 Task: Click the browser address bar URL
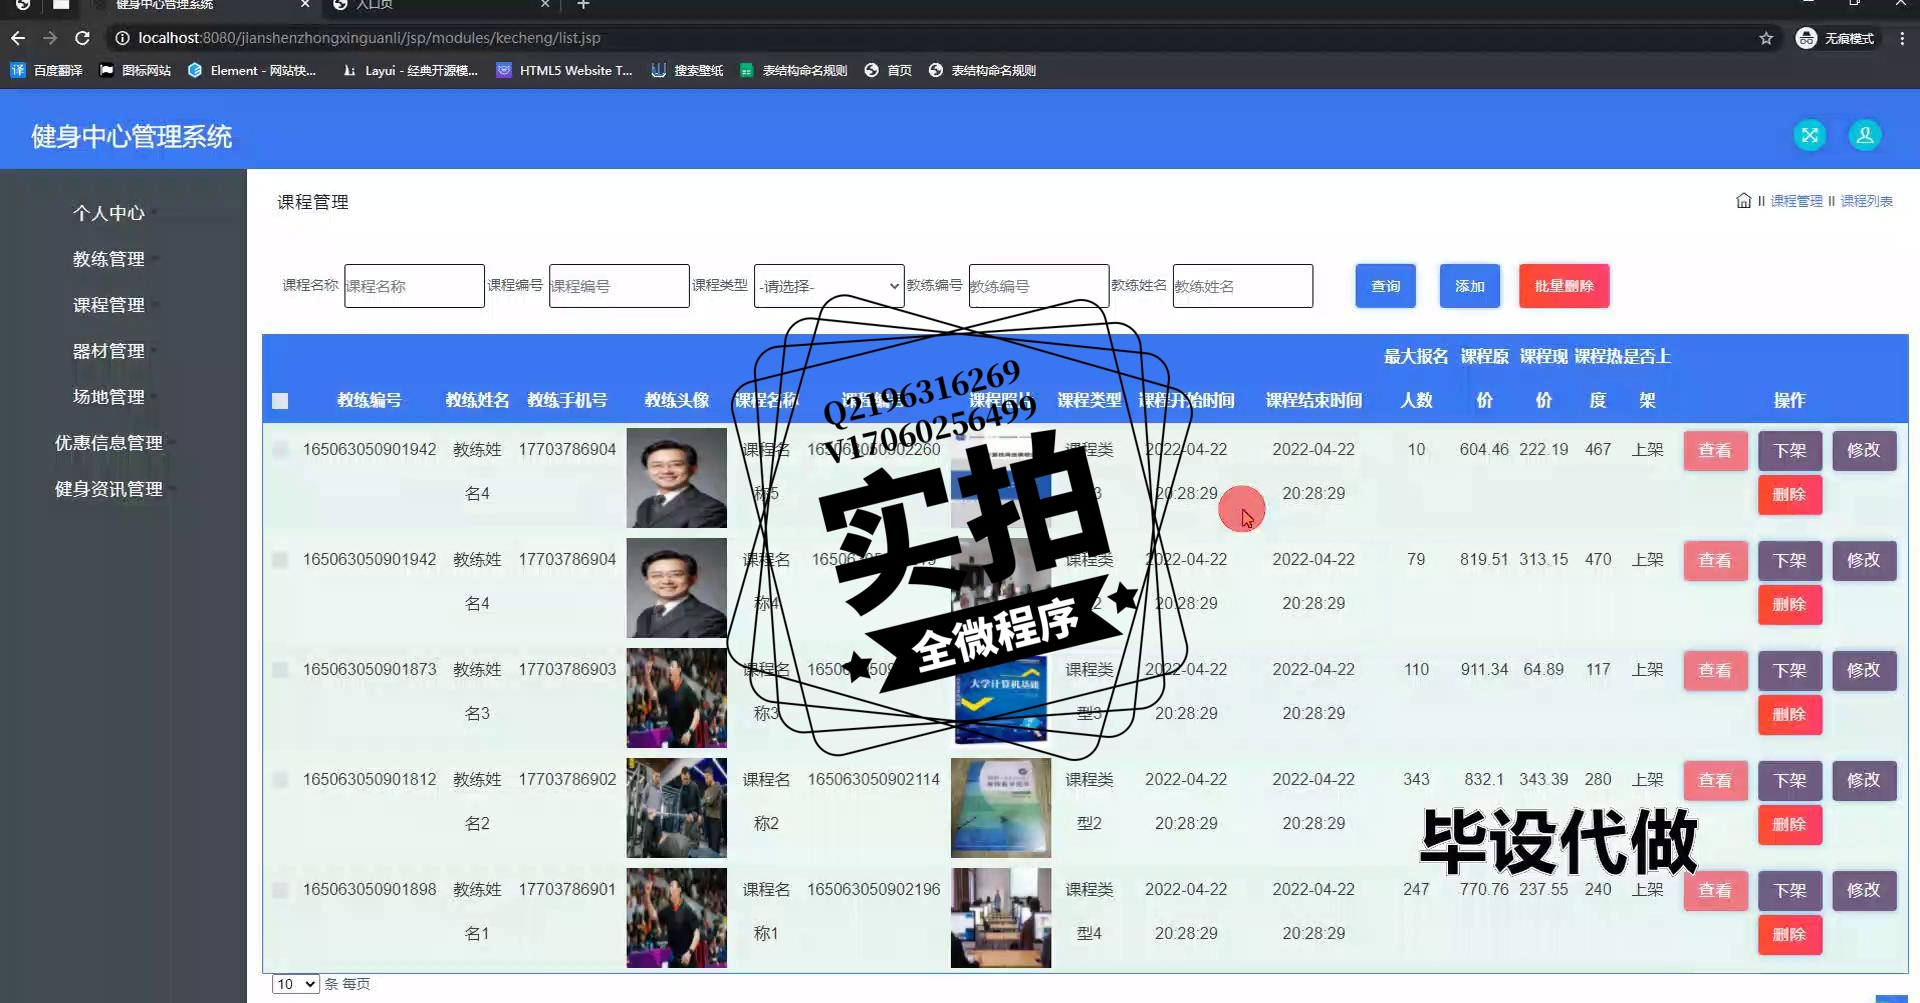369,38
